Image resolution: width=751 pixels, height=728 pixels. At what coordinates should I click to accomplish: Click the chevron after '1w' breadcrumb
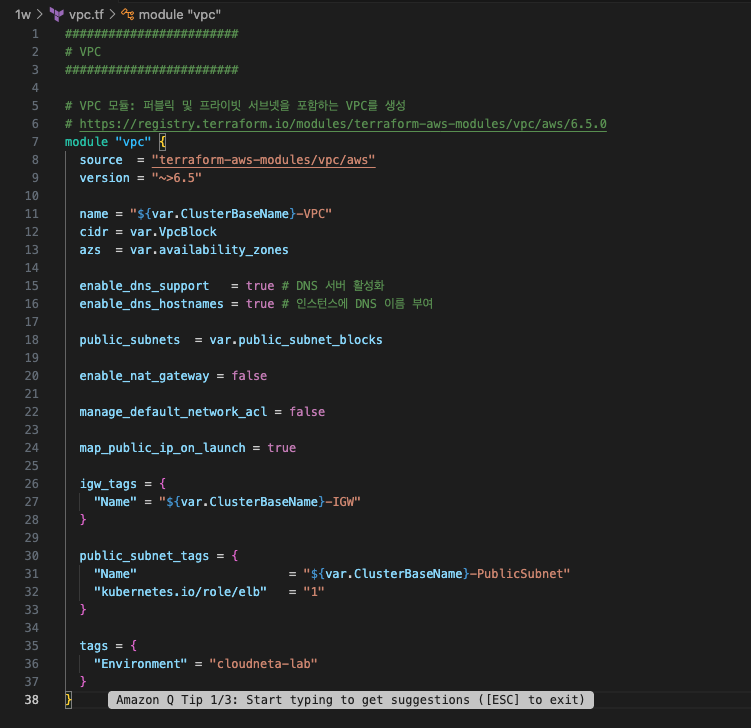40,15
